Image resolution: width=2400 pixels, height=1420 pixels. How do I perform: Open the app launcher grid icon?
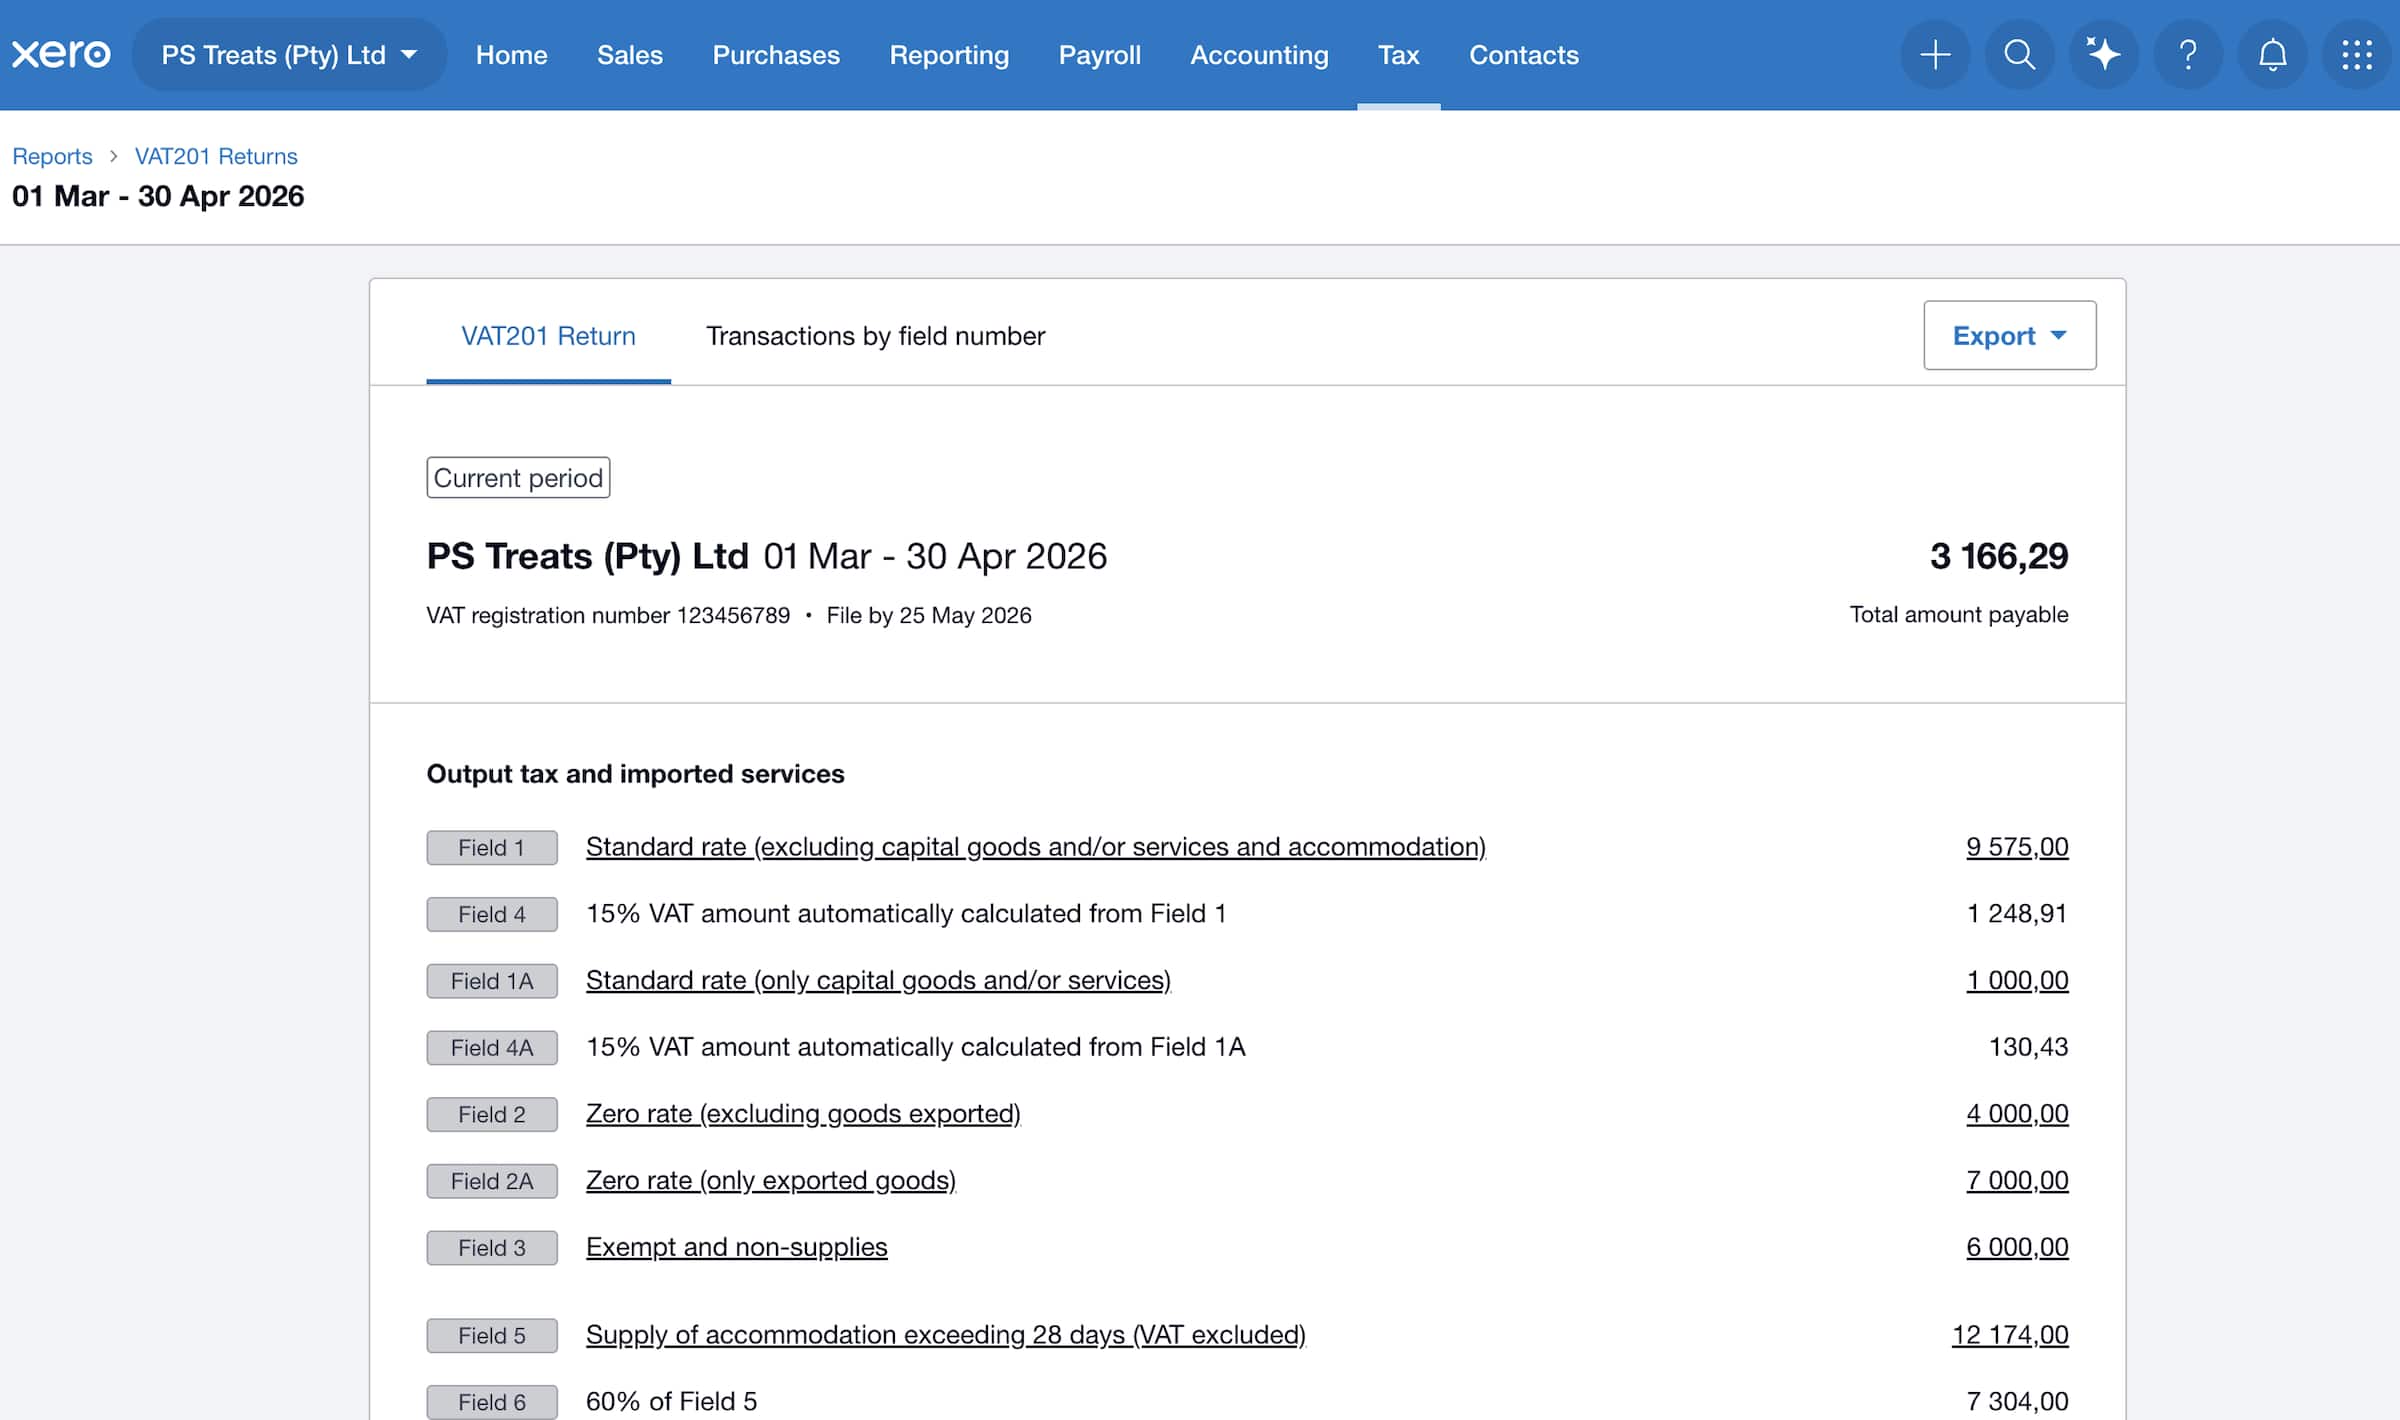(2356, 54)
